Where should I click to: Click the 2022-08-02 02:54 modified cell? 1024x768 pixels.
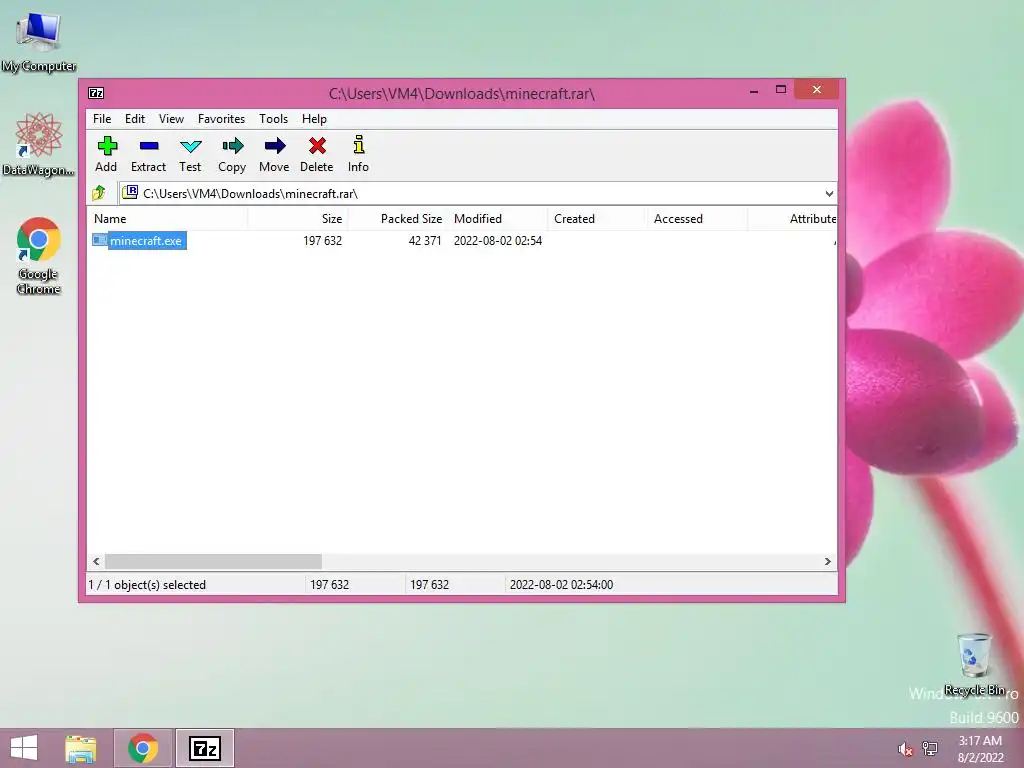498,240
